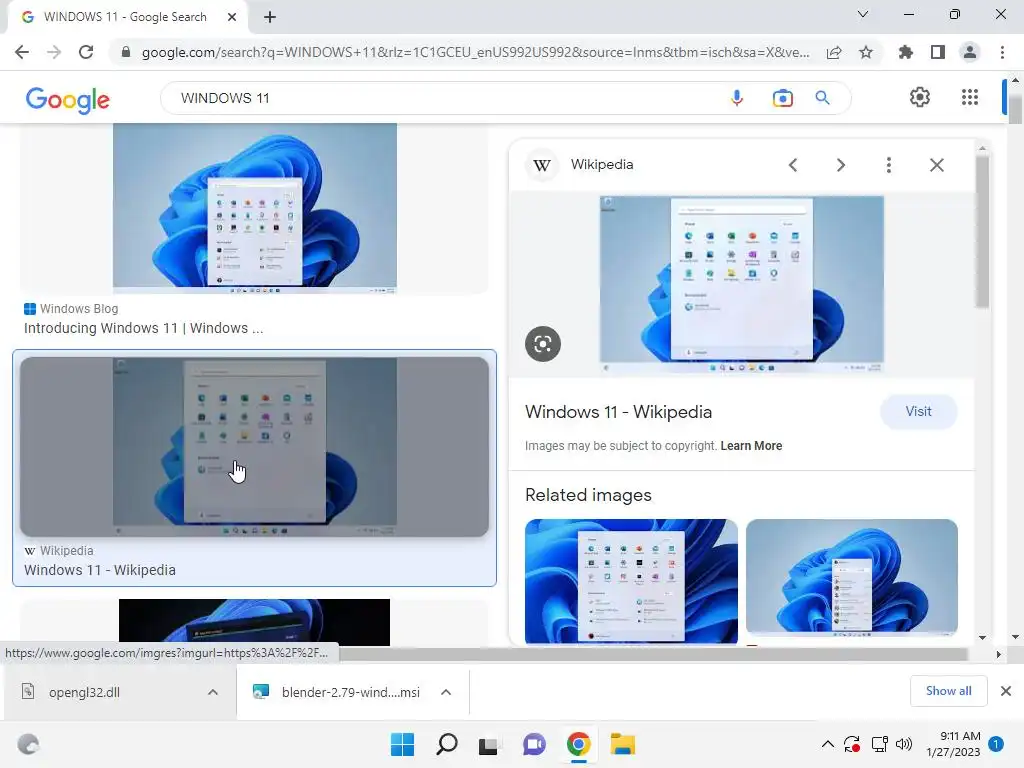Viewport: 1024px width, 768px height.
Task: Open large Wikipedia preview image
Action: point(742,284)
